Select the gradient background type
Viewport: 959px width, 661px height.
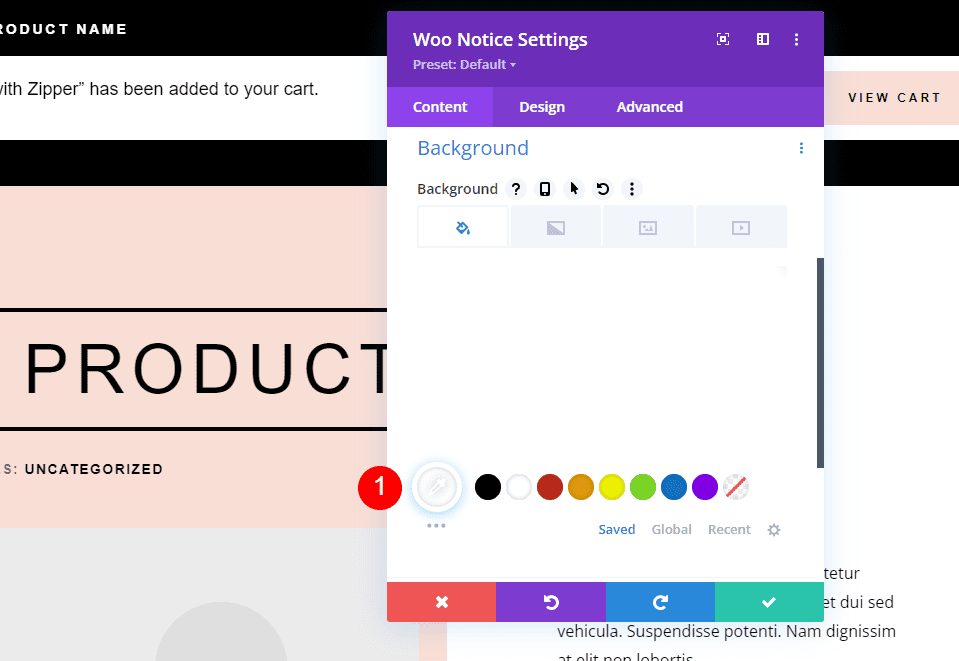pyautogui.click(x=555, y=226)
